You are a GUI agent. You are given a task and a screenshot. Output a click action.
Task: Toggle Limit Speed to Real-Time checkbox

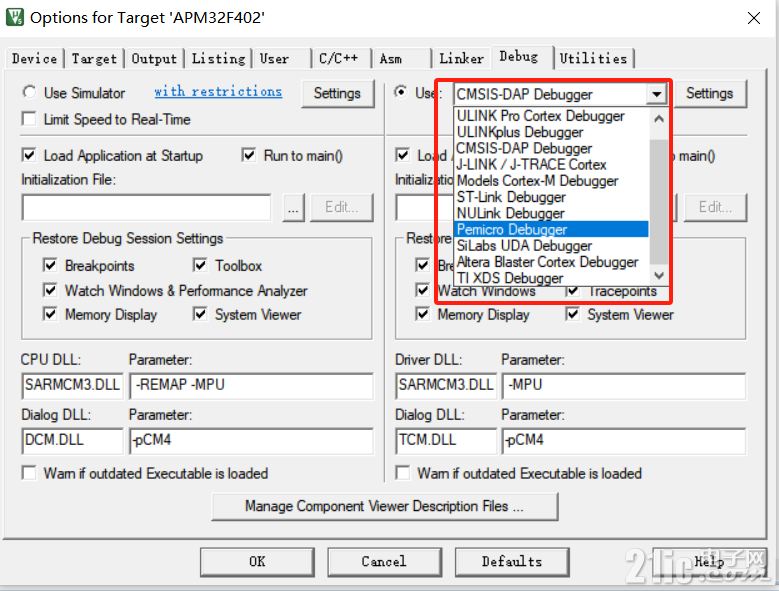tap(29, 119)
